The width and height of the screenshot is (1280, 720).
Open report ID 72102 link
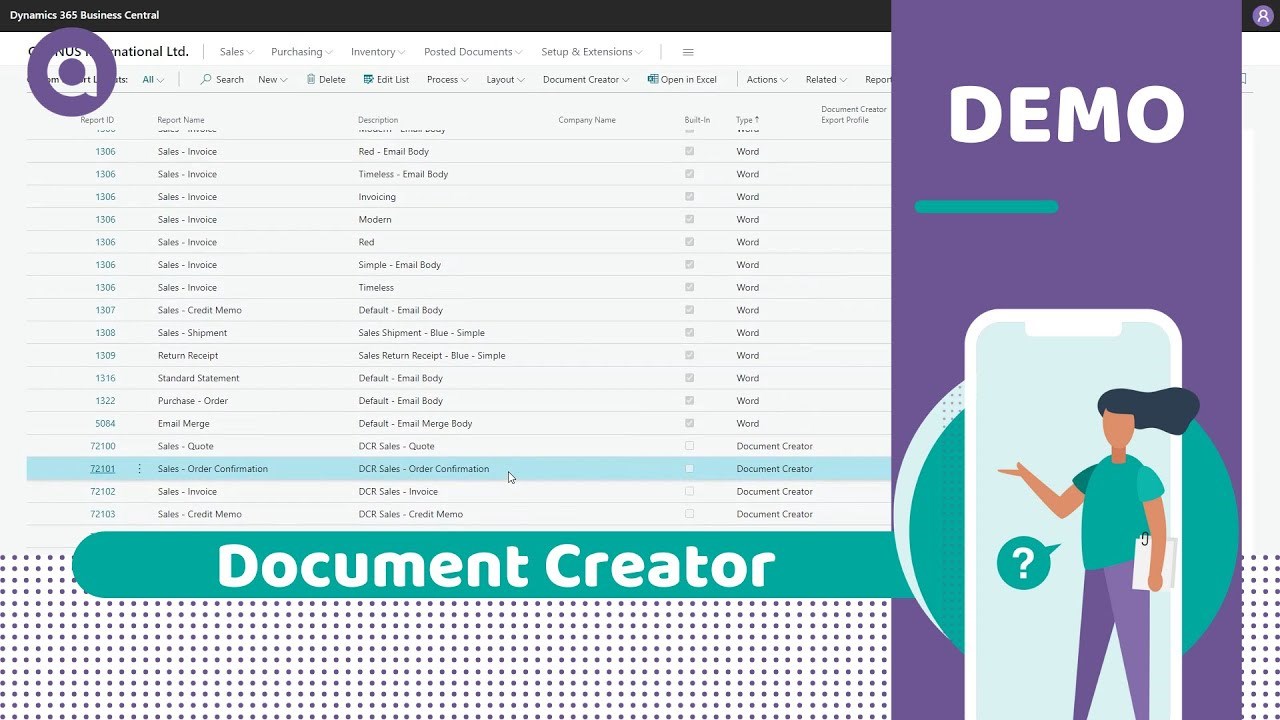pos(102,492)
